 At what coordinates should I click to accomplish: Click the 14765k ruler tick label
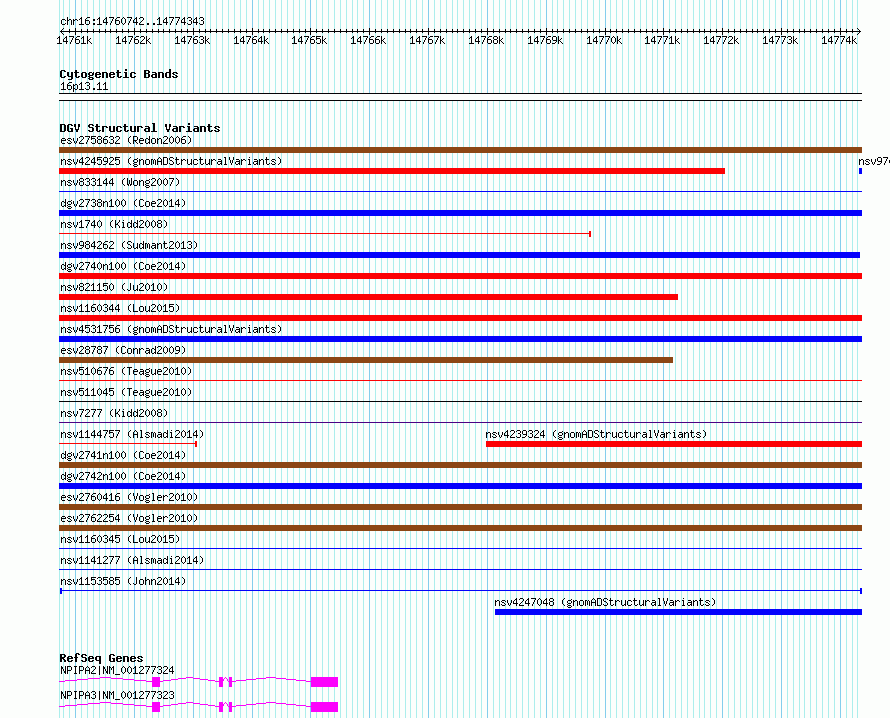click(x=309, y=40)
